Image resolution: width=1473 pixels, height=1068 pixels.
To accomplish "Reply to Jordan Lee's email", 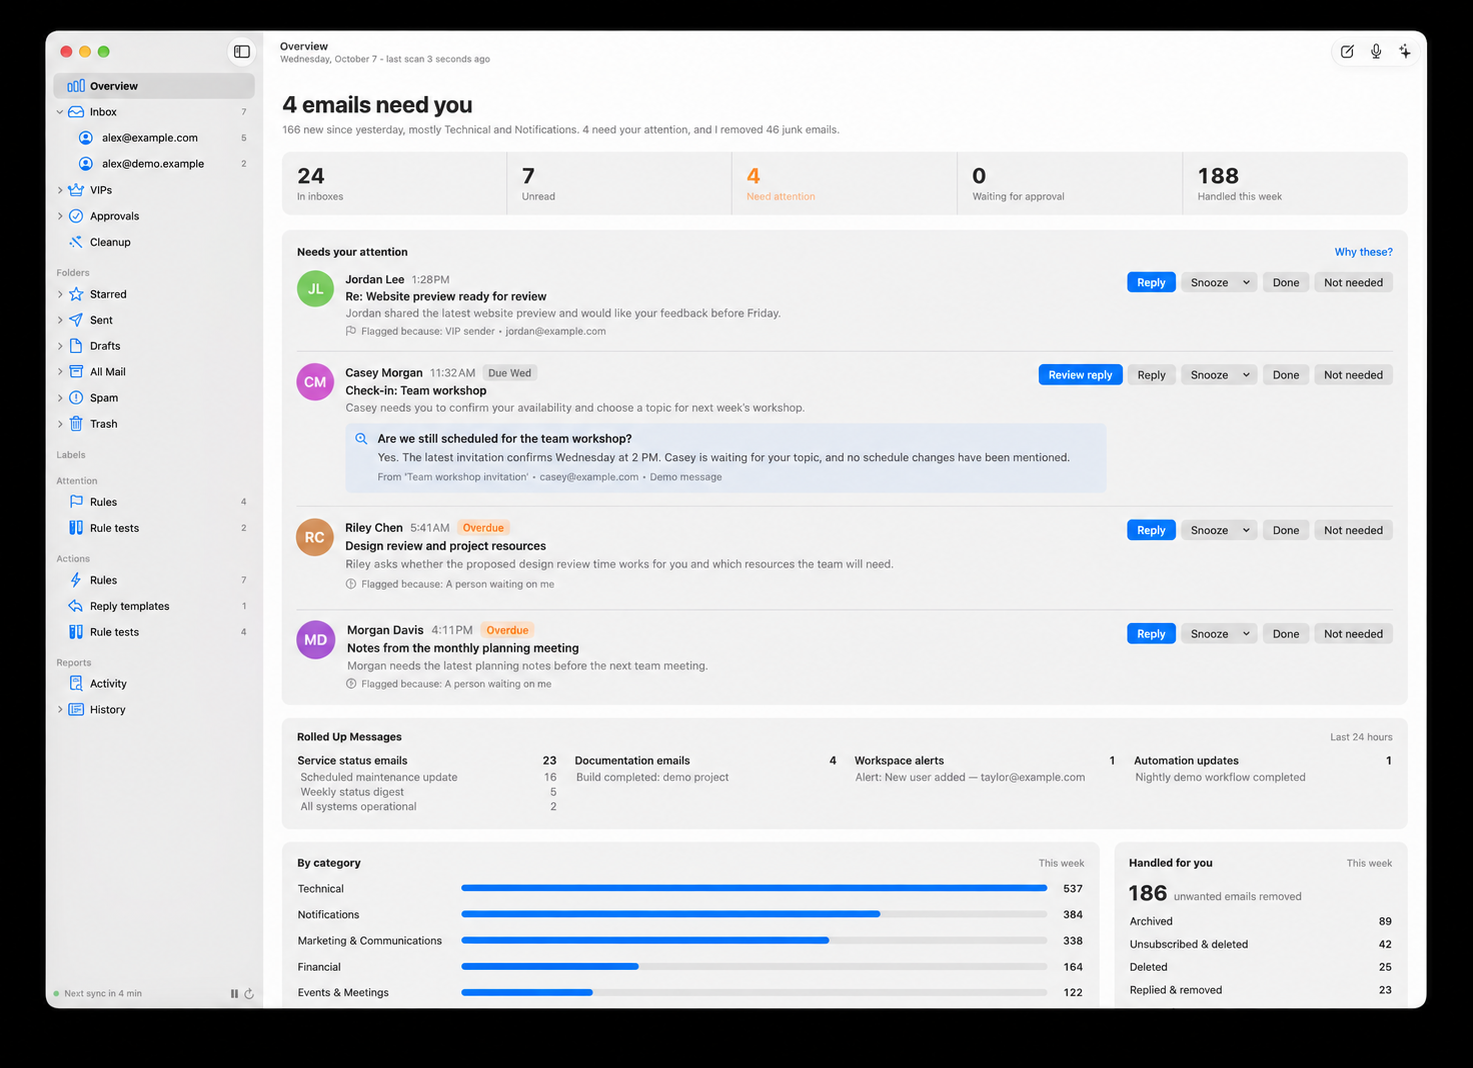I will pos(1151,283).
